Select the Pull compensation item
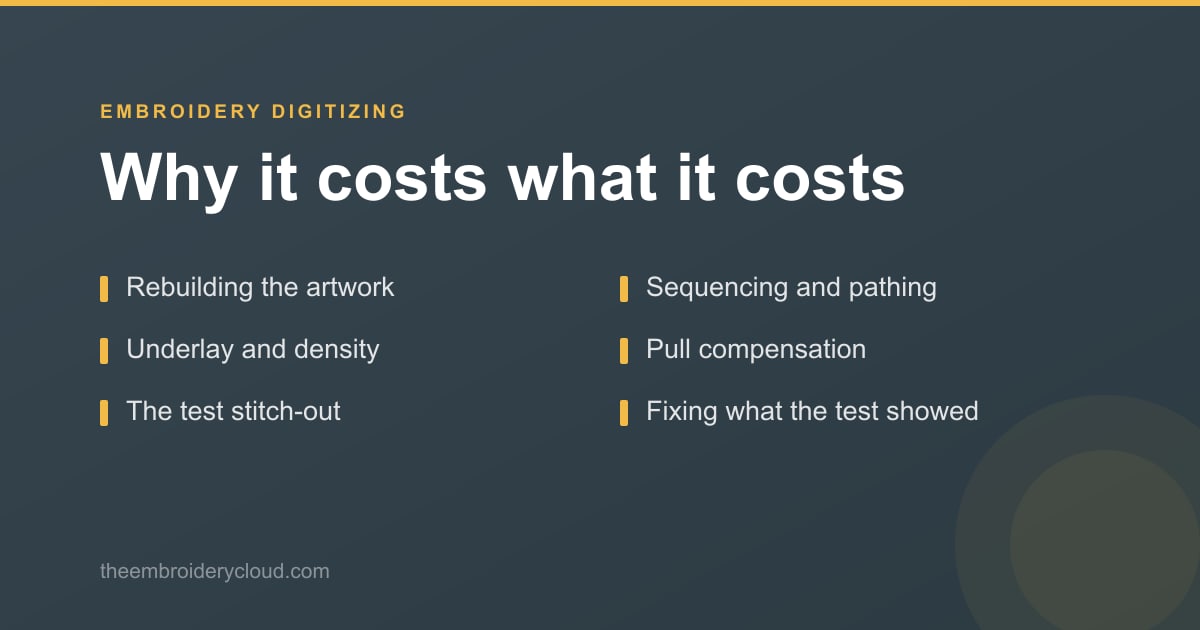The height and width of the screenshot is (630, 1200). pyautogui.click(x=756, y=350)
